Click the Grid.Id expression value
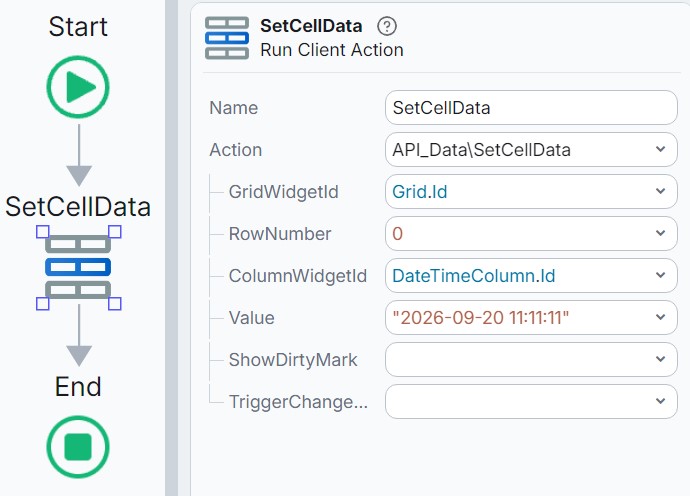690x496 pixels. pos(419,191)
